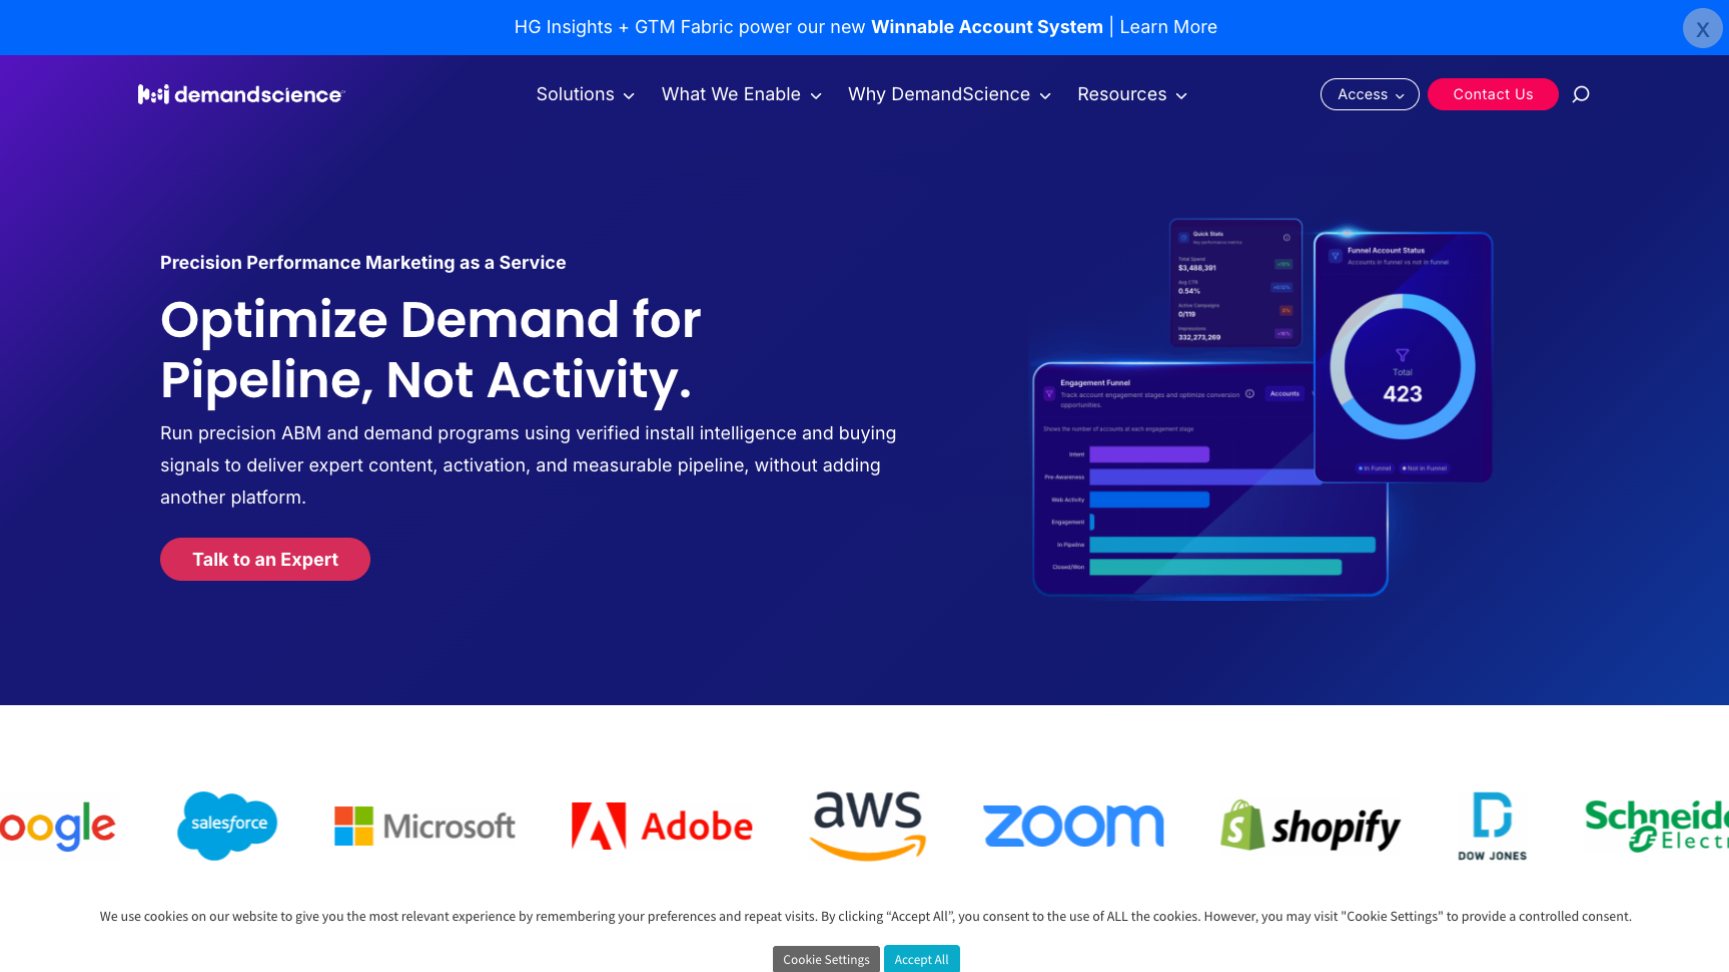1729x972 pixels.
Task: Click the Contact Us button
Action: tap(1492, 94)
